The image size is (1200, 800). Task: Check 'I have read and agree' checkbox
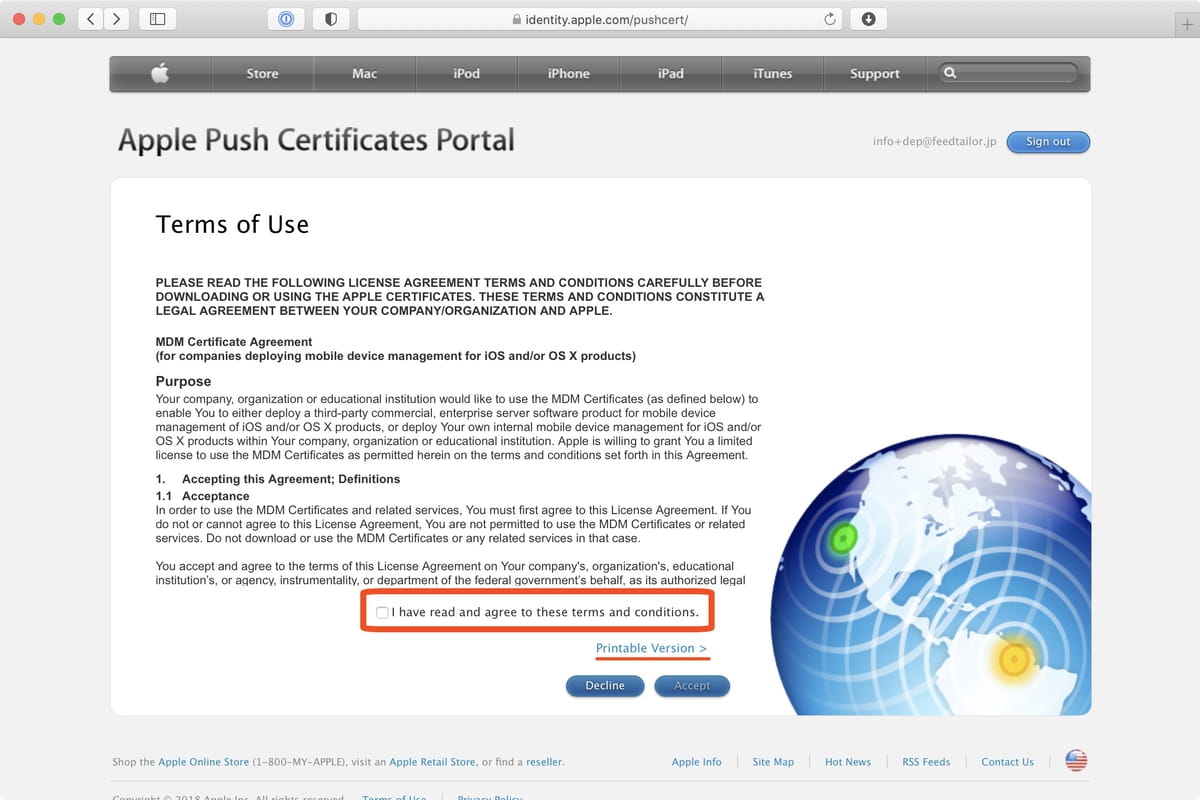tap(382, 612)
